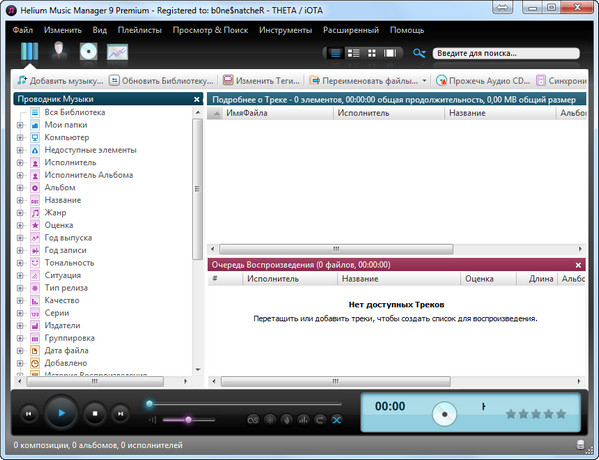Open dropdown arrow next to Переименовать файлы
The image size is (599, 460).
point(424,81)
